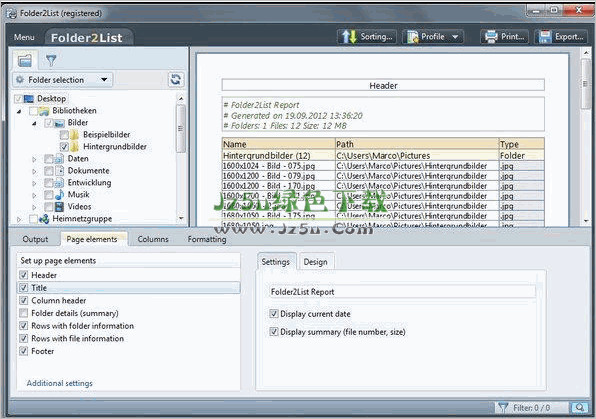Click the Hintergrundbilder folder icon

[x=74, y=147]
